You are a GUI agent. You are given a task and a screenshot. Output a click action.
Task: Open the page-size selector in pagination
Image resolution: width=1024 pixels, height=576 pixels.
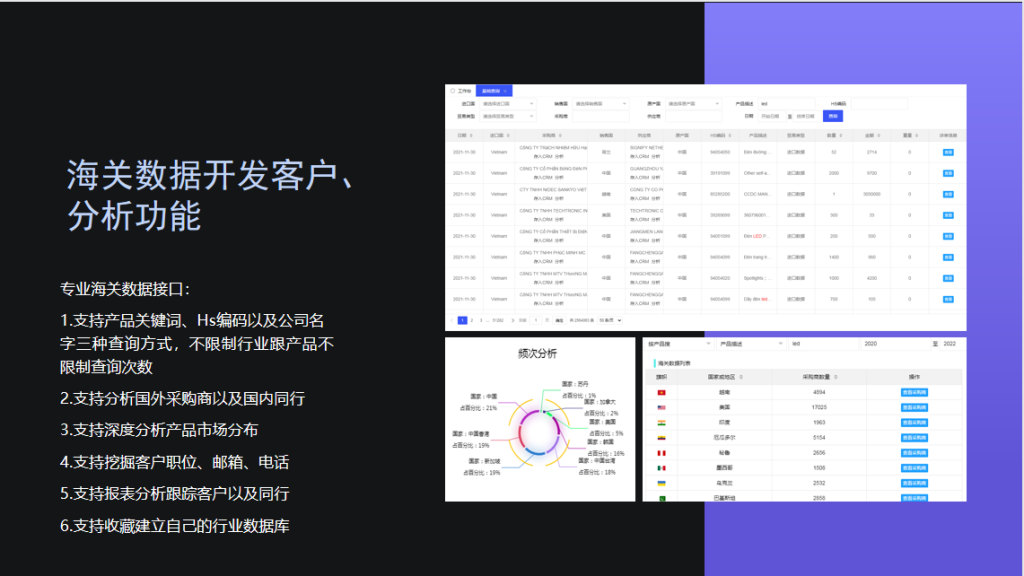pos(610,320)
